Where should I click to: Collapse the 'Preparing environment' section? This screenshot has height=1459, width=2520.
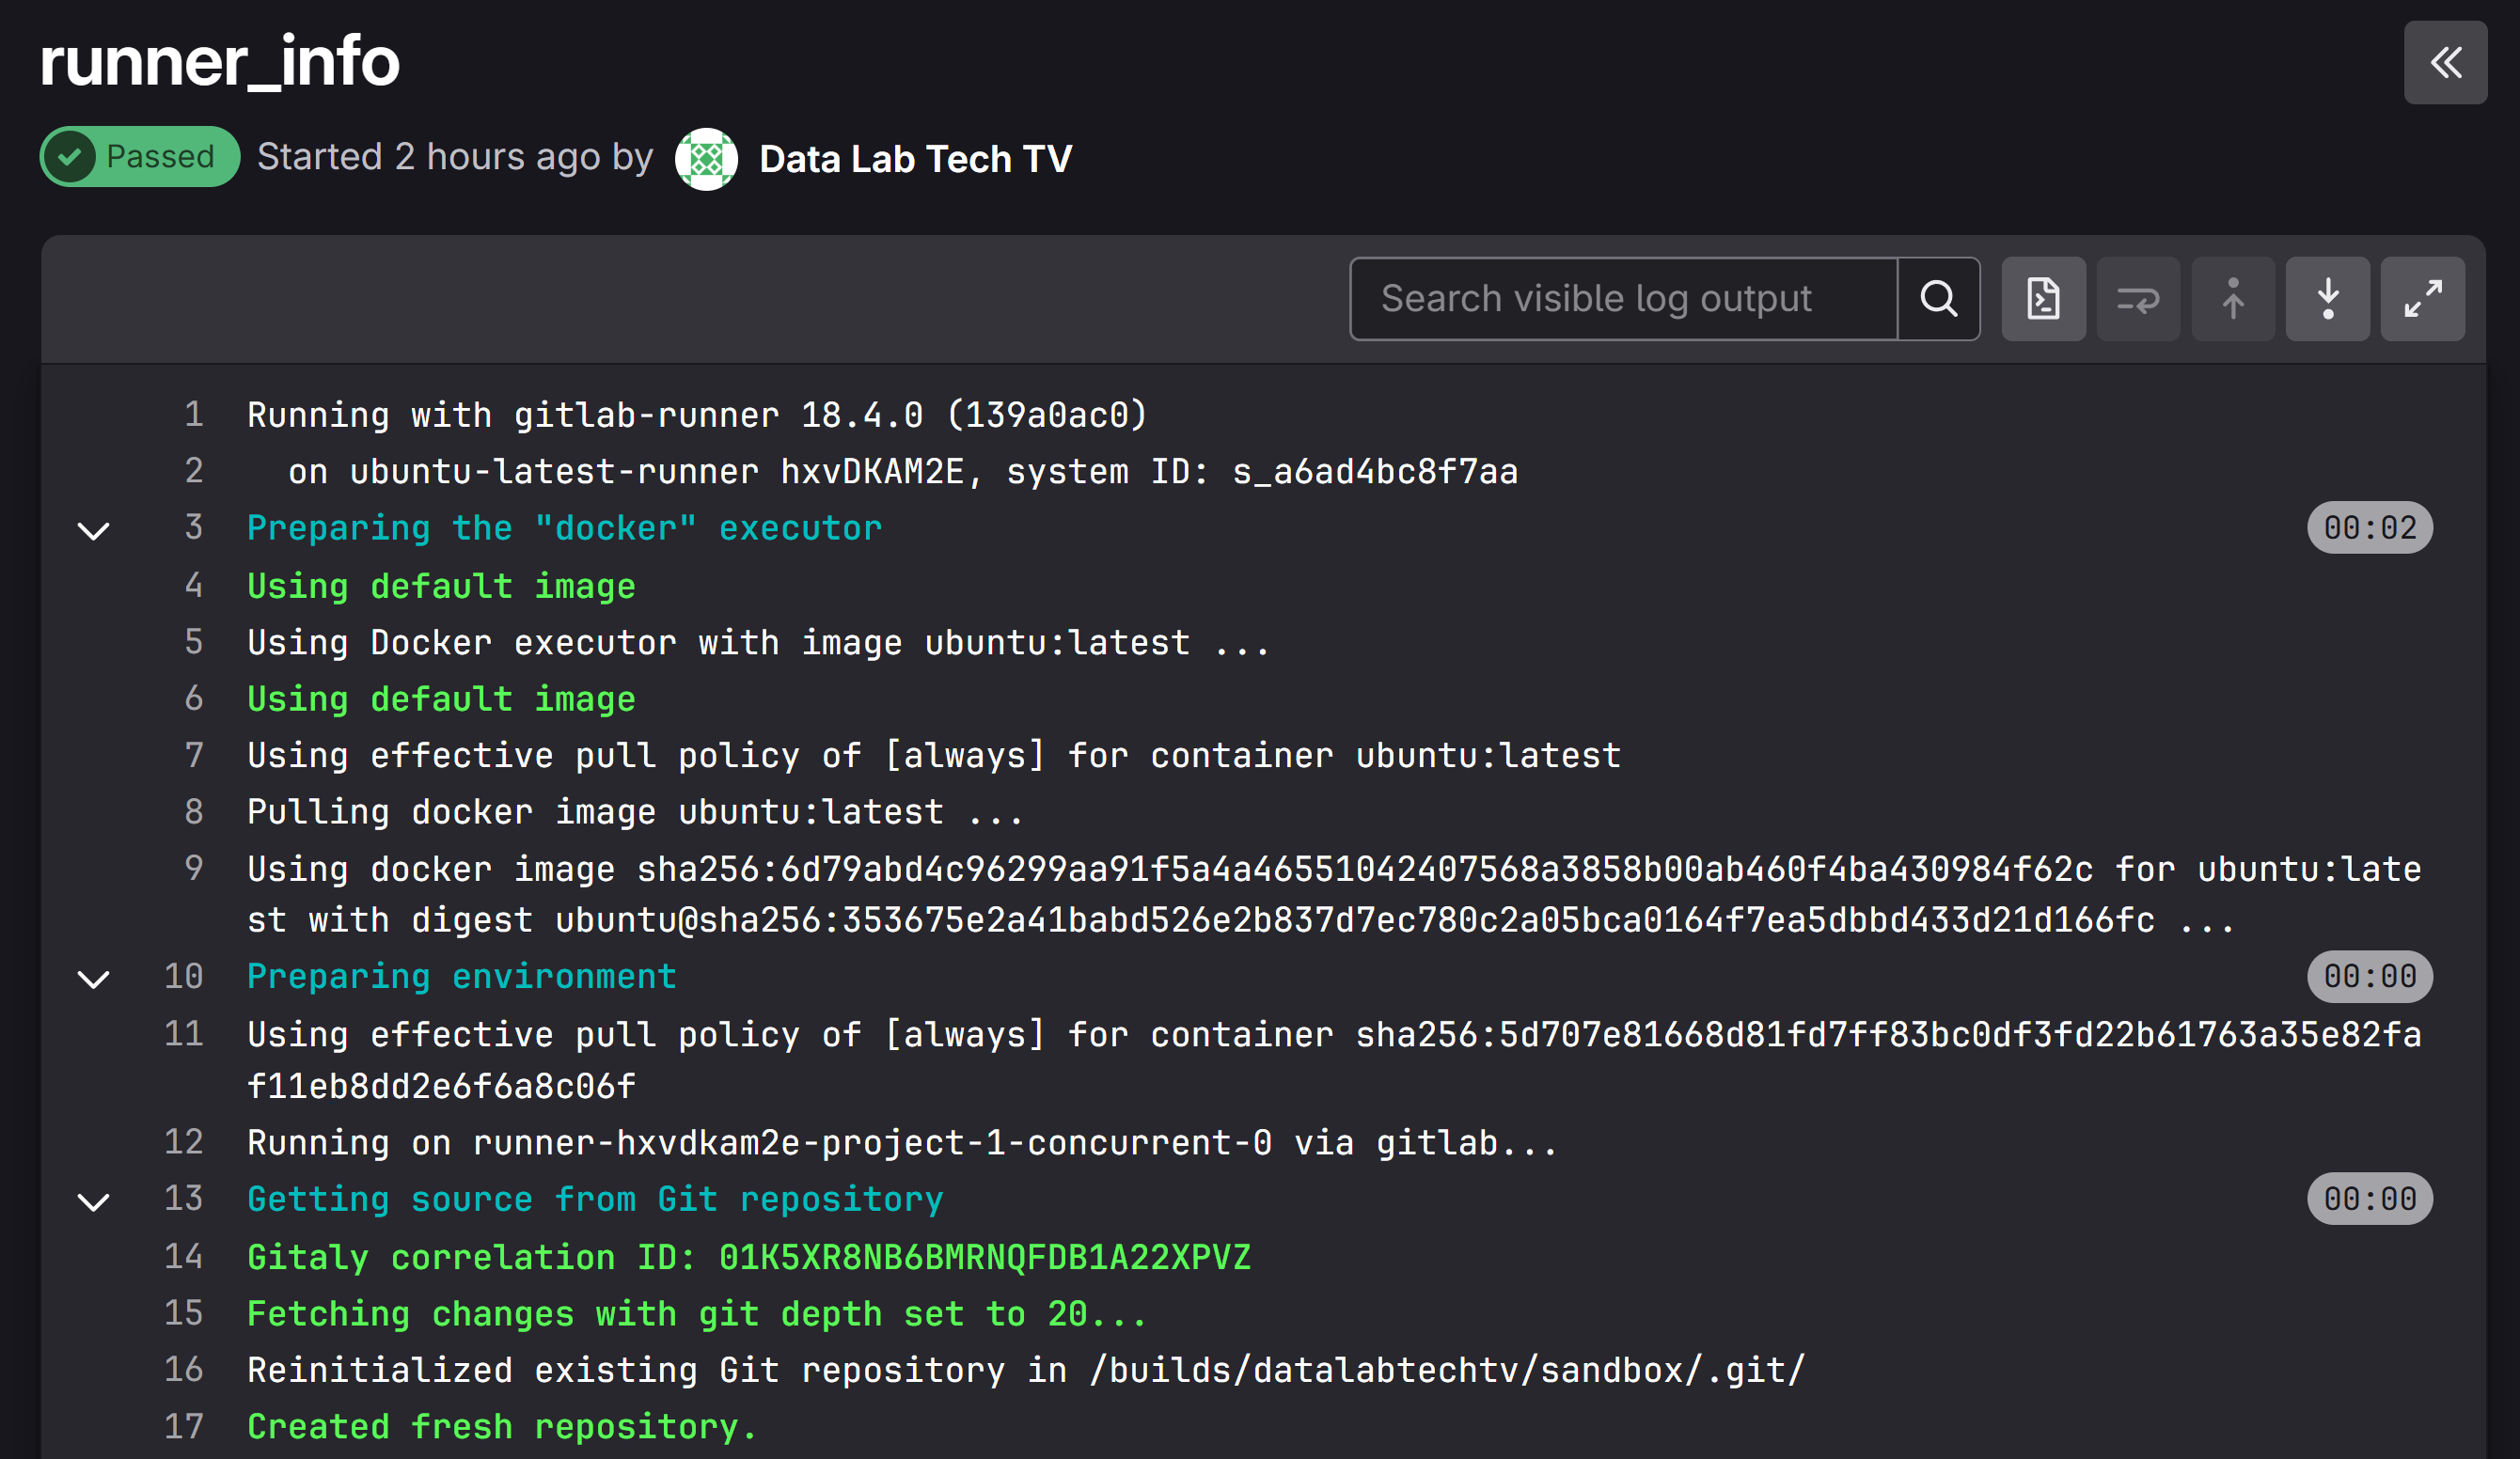pyautogui.click(x=94, y=978)
